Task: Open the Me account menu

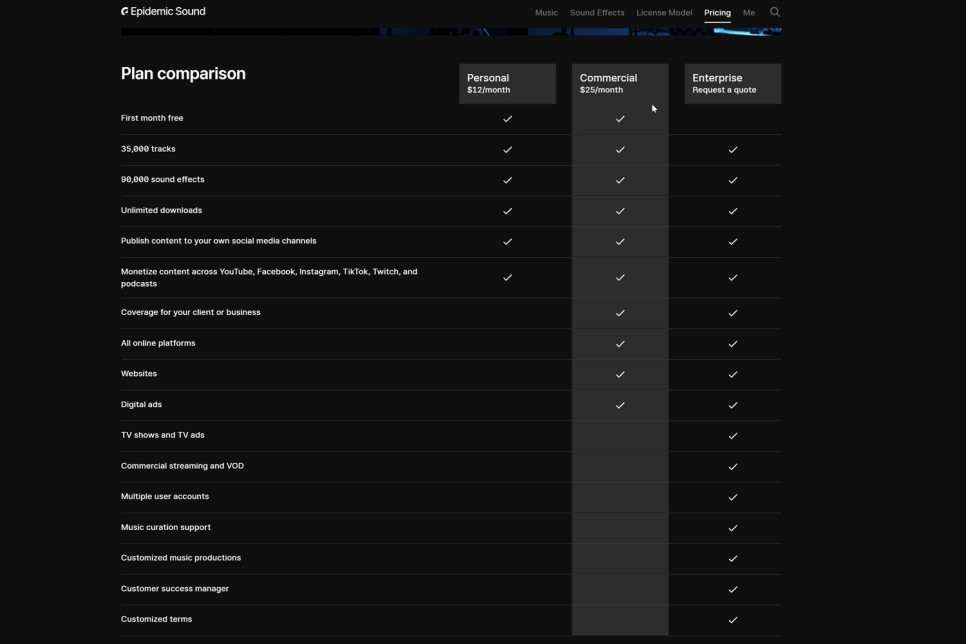Action: click(x=749, y=12)
